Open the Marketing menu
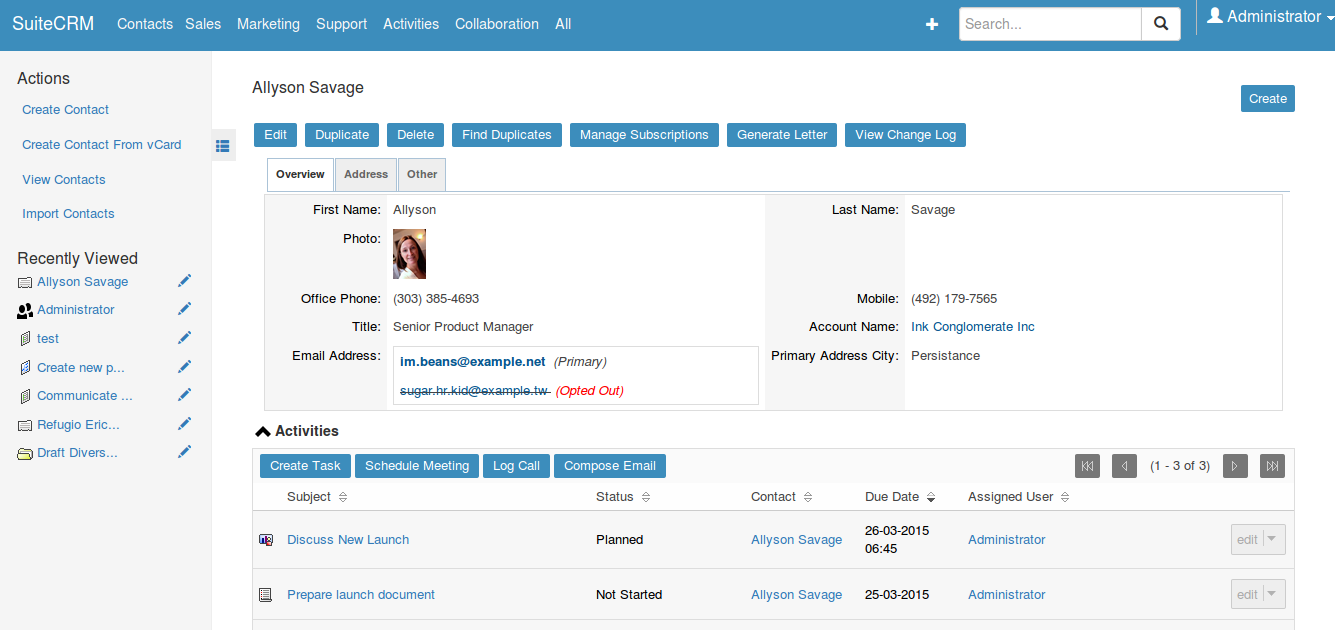The height and width of the screenshot is (630, 1335). 268,23
